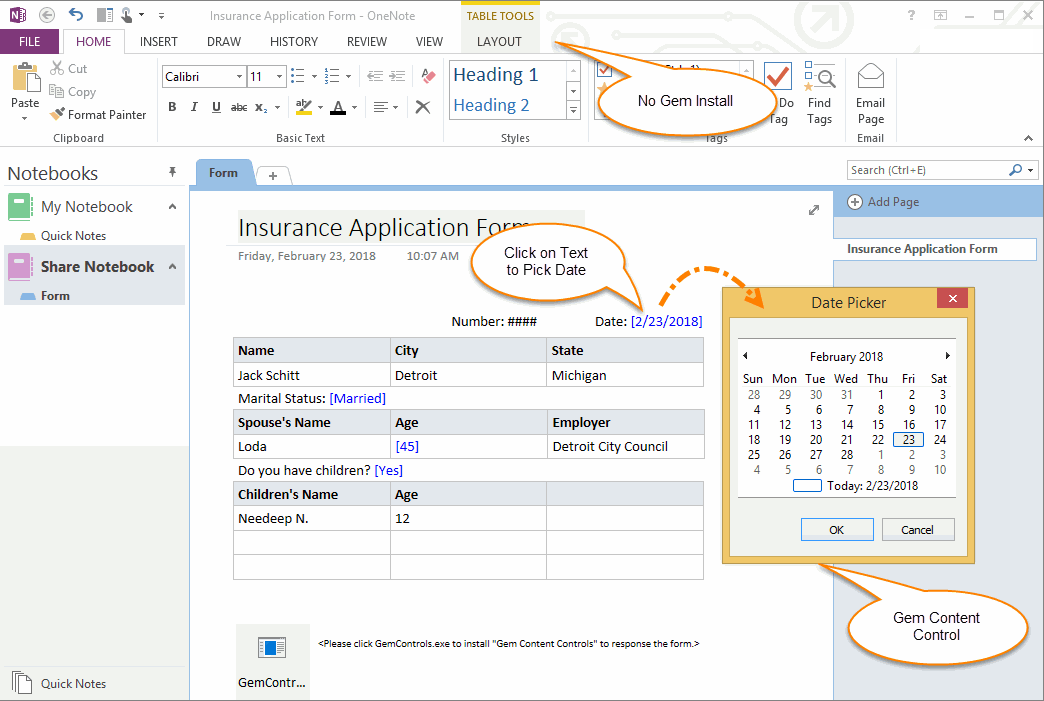This screenshot has width=1044, height=701.
Task: Activate the Format Painter tool
Action: tap(99, 115)
